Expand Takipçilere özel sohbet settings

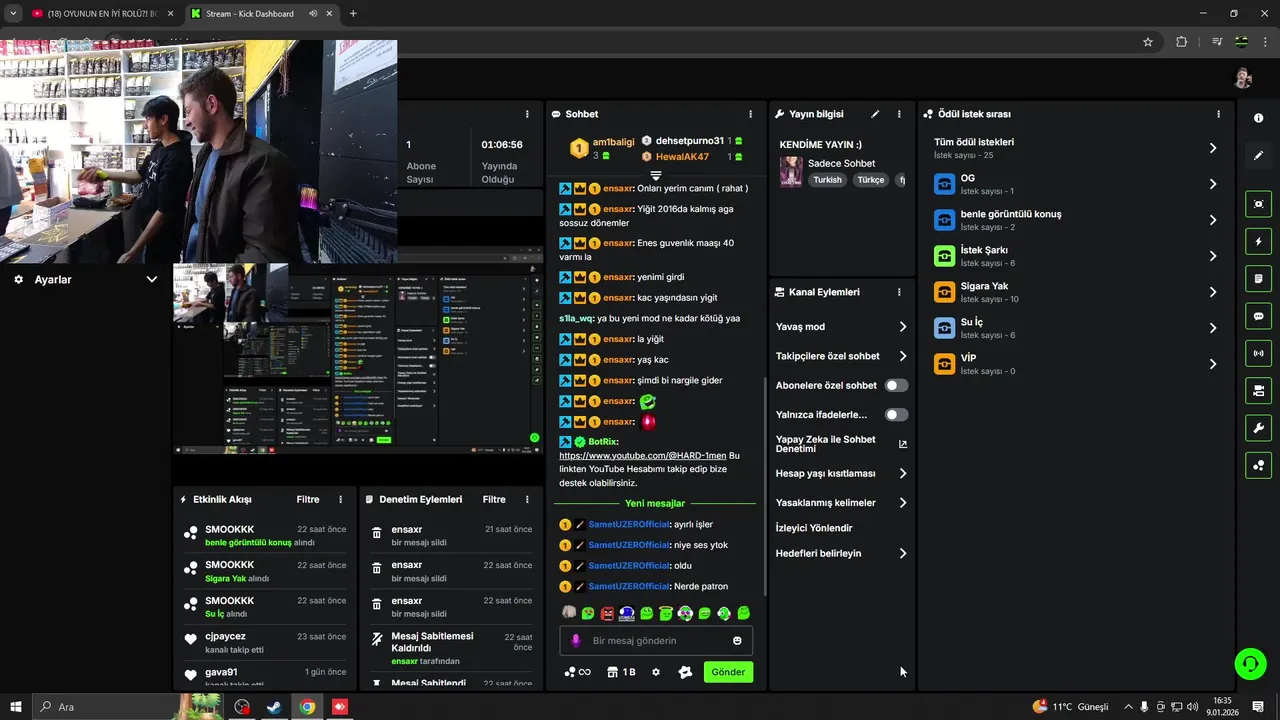tap(902, 356)
